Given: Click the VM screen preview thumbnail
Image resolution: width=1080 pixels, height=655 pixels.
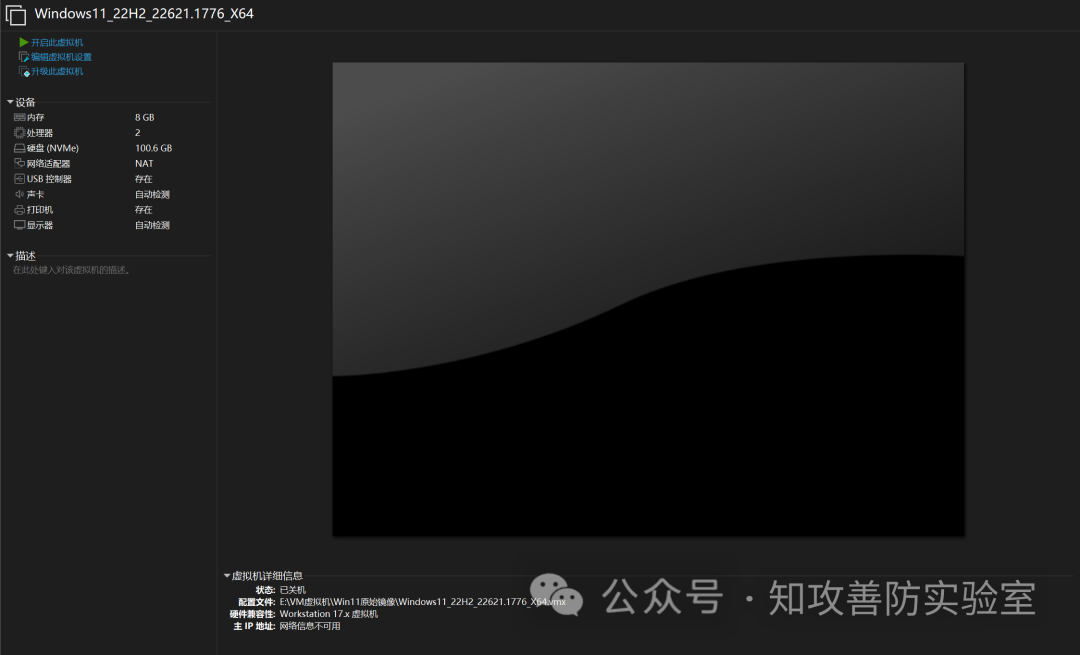Looking at the screenshot, I should pyautogui.click(x=648, y=299).
